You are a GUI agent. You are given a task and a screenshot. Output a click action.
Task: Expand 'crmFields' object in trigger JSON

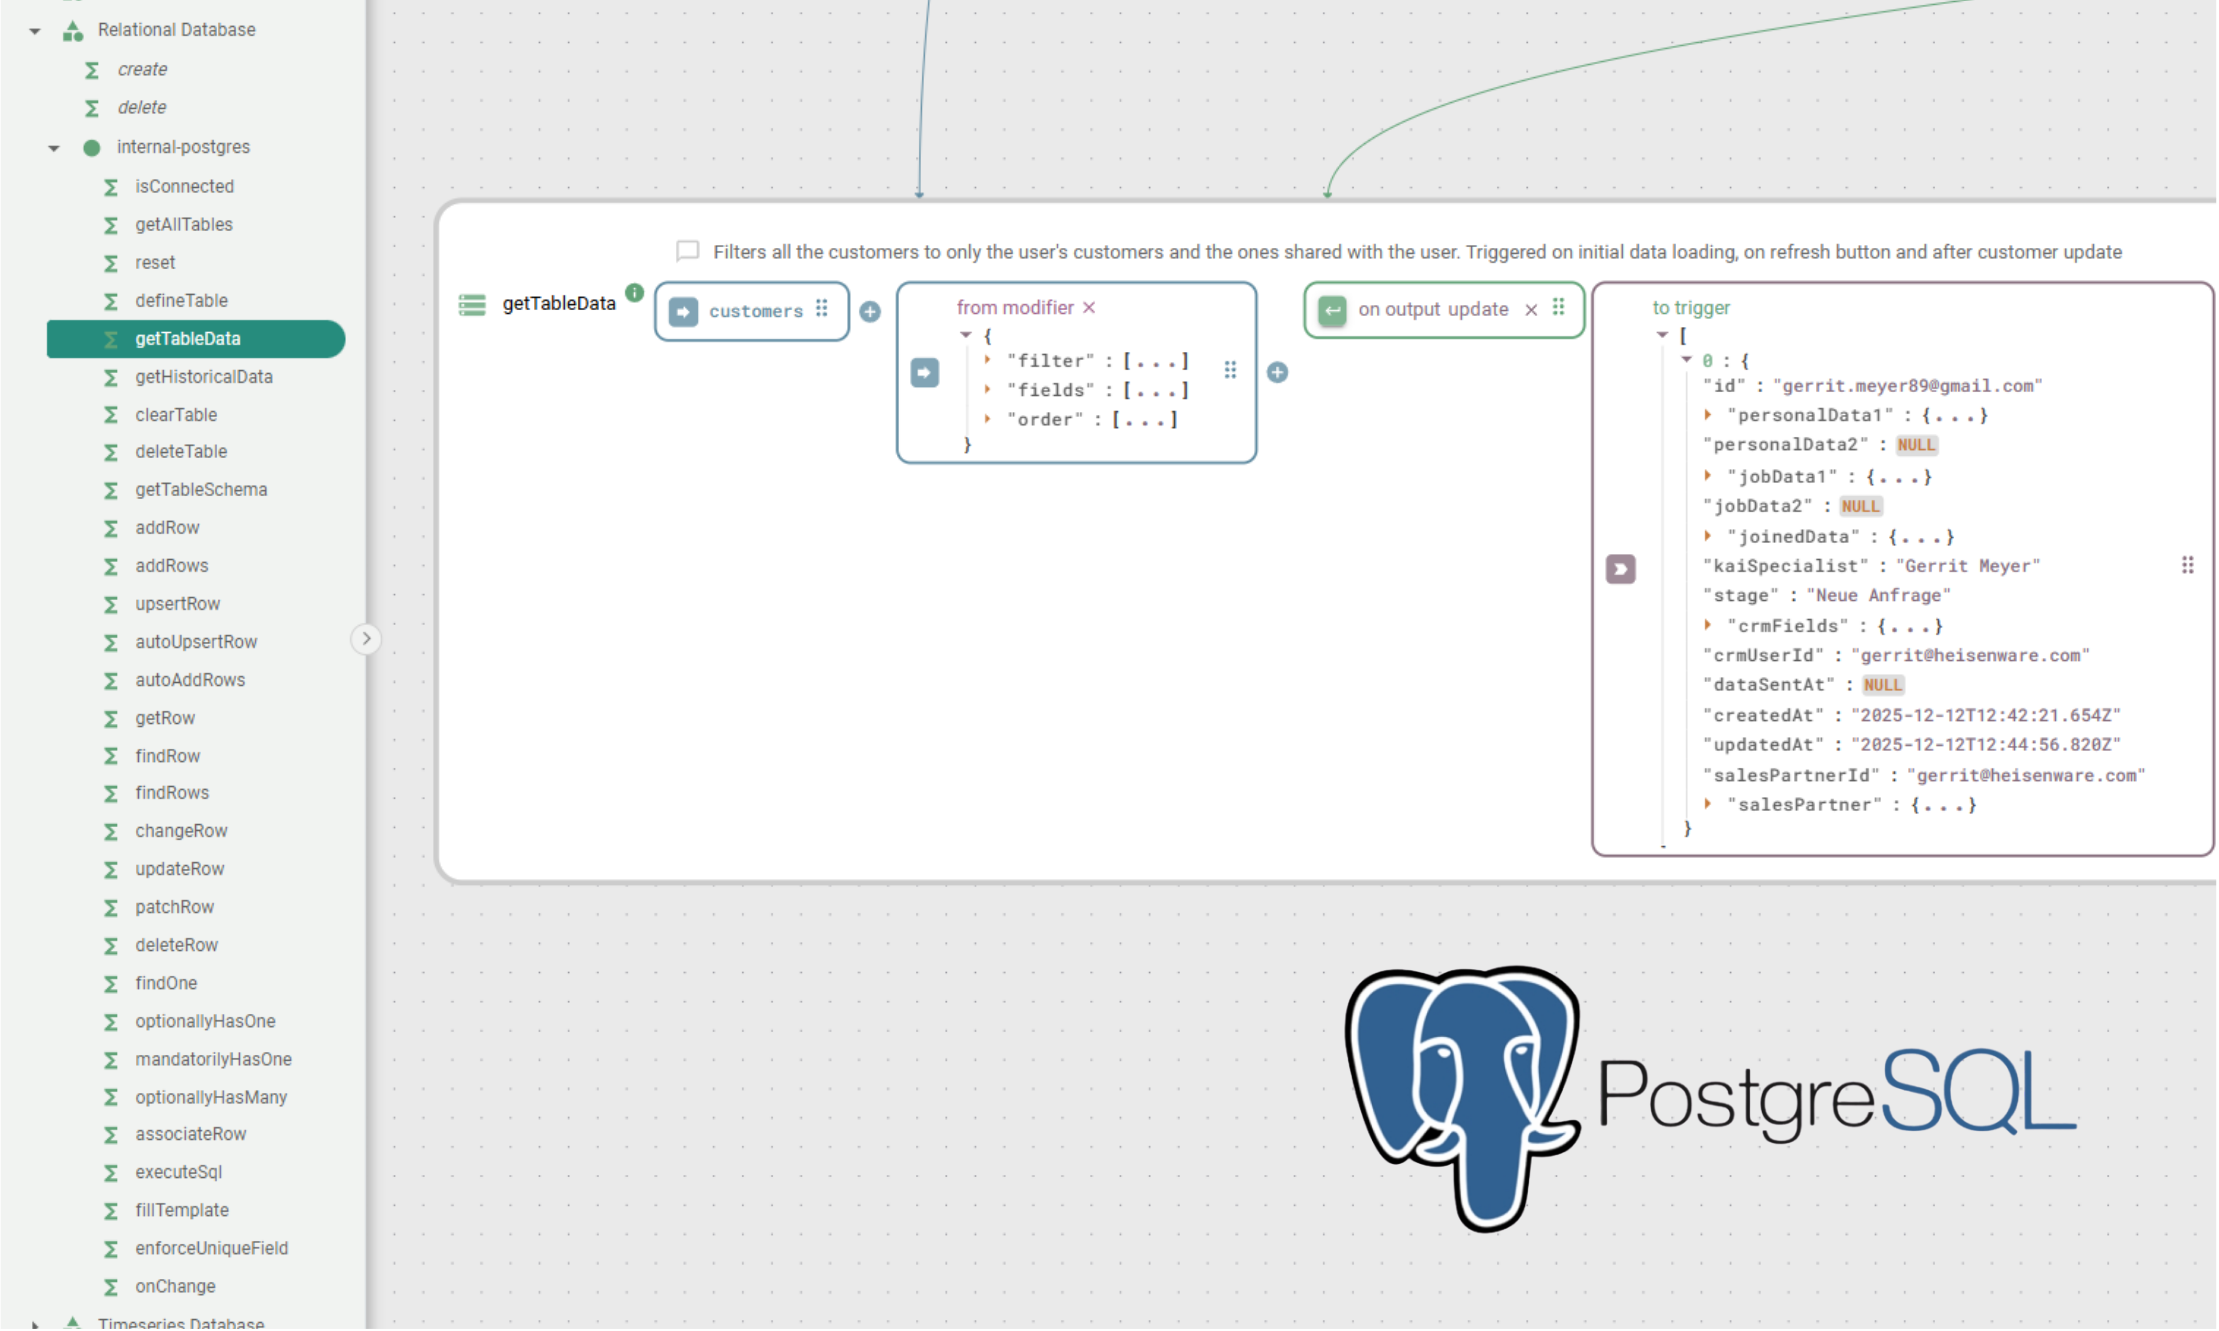pyautogui.click(x=1709, y=624)
